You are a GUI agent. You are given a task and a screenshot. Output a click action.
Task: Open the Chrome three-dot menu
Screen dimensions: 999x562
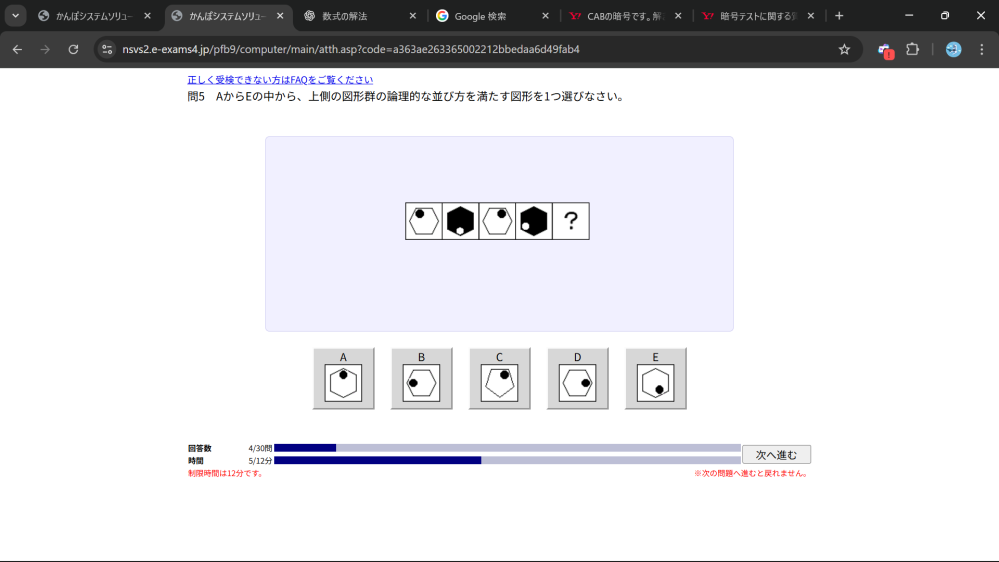click(981, 49)
